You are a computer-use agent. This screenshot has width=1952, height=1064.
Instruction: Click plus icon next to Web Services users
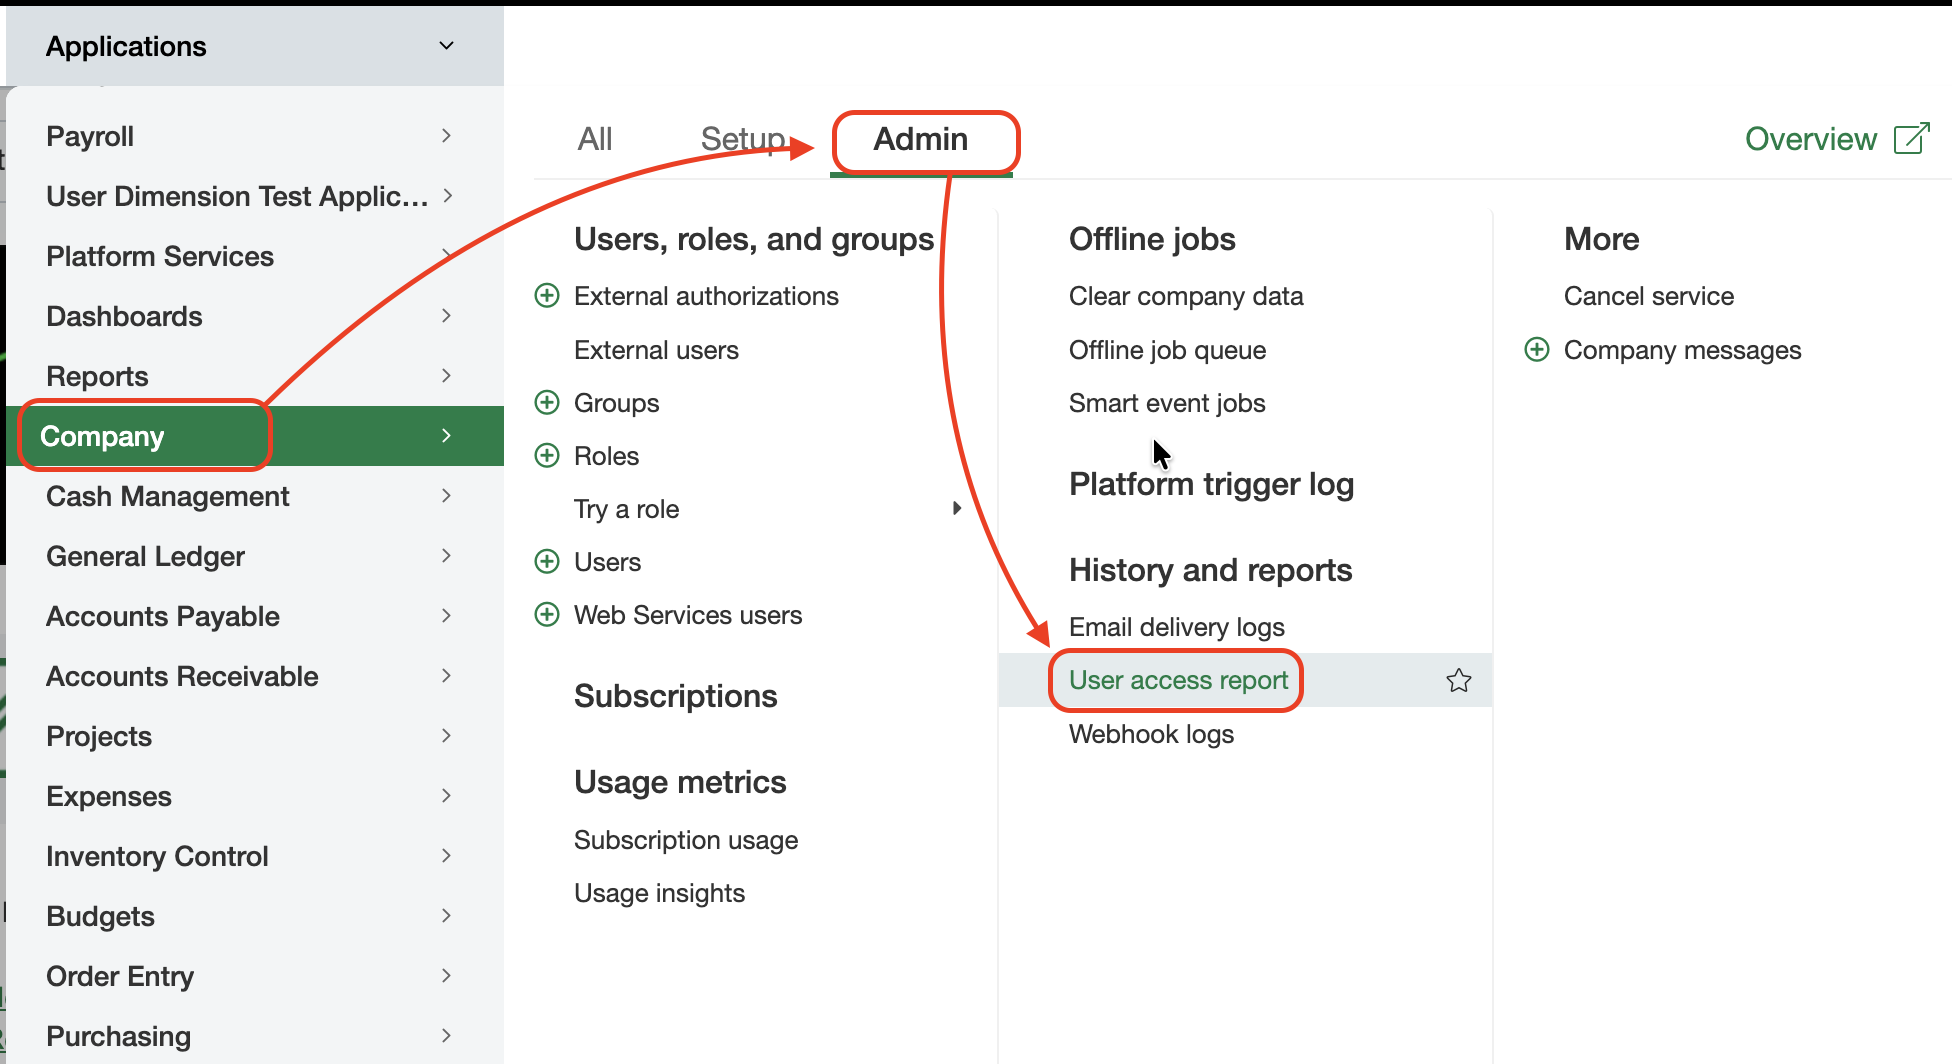[547, 615]
